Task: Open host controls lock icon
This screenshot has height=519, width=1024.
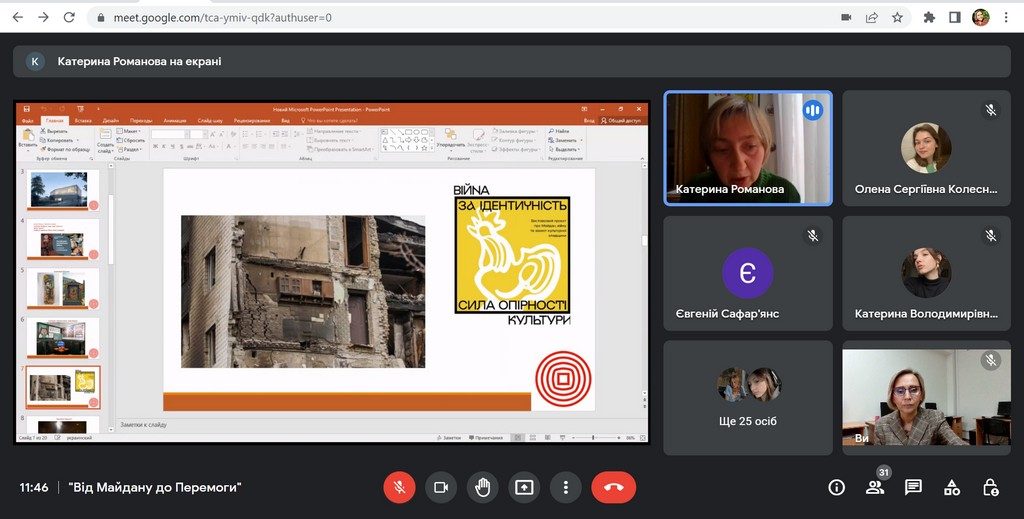Action: click(990, 487)
